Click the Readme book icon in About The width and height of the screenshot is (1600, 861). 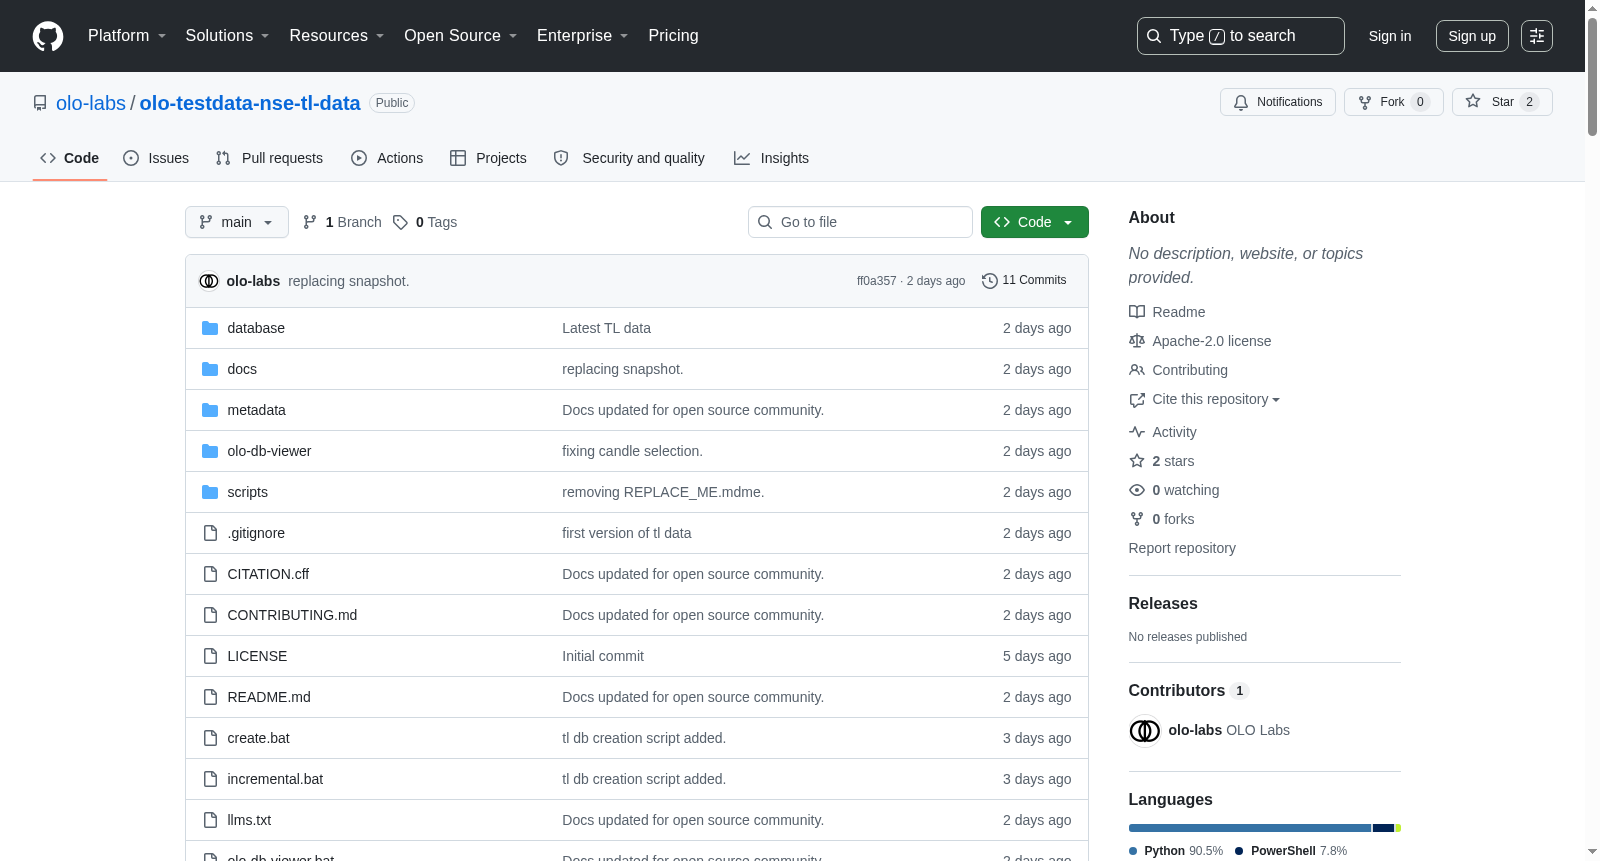point(1137,312)
